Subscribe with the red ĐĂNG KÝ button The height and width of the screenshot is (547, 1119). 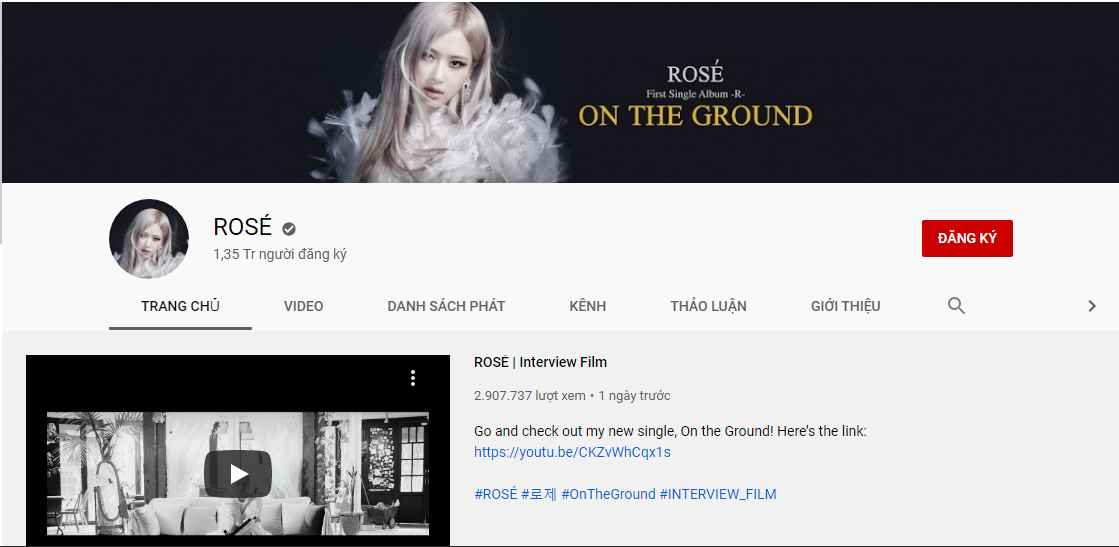tap(967, 239)
